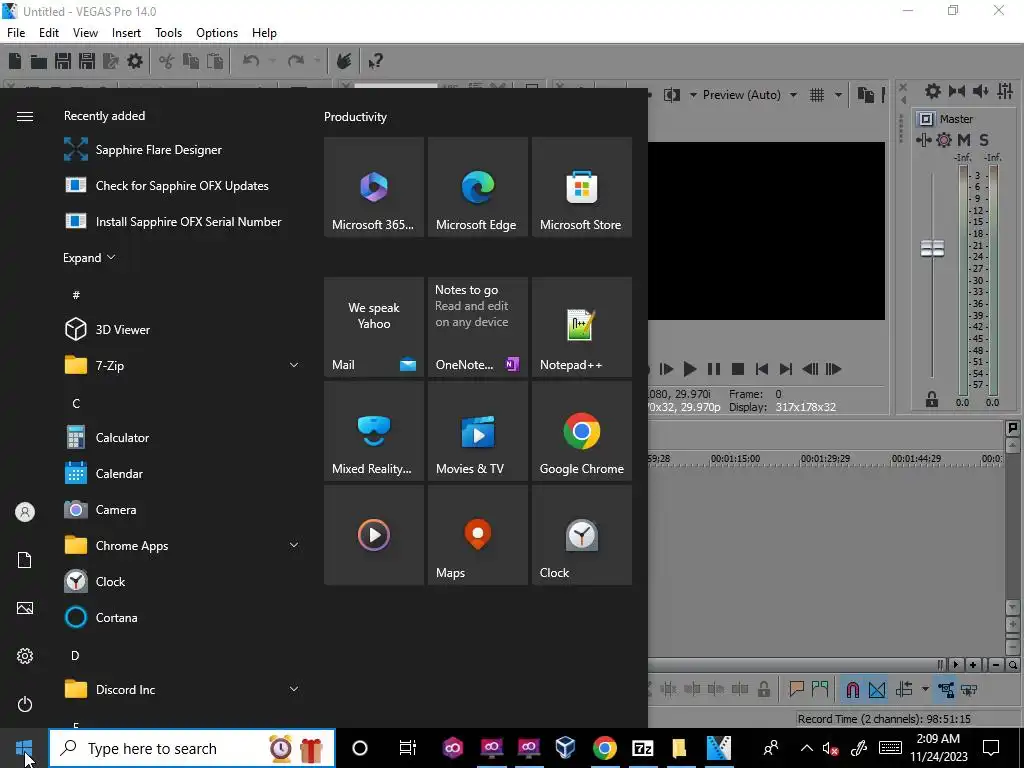This screenshot has width=1024, height=768.
Task: Launch Notepad++ from the Start tiles
Action: tap(581, 327)
